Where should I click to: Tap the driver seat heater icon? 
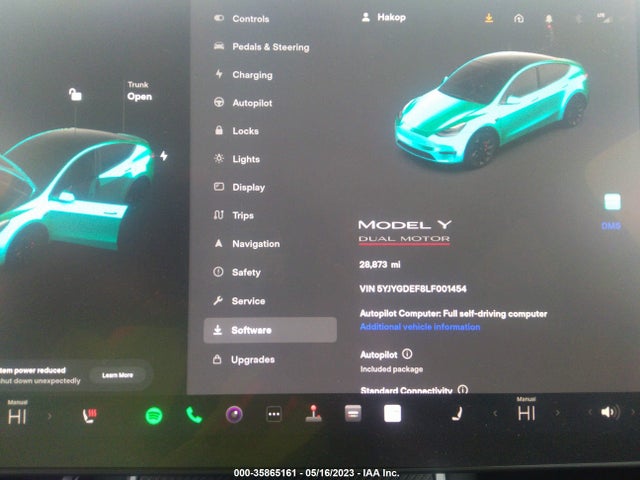tap(89, 416)
